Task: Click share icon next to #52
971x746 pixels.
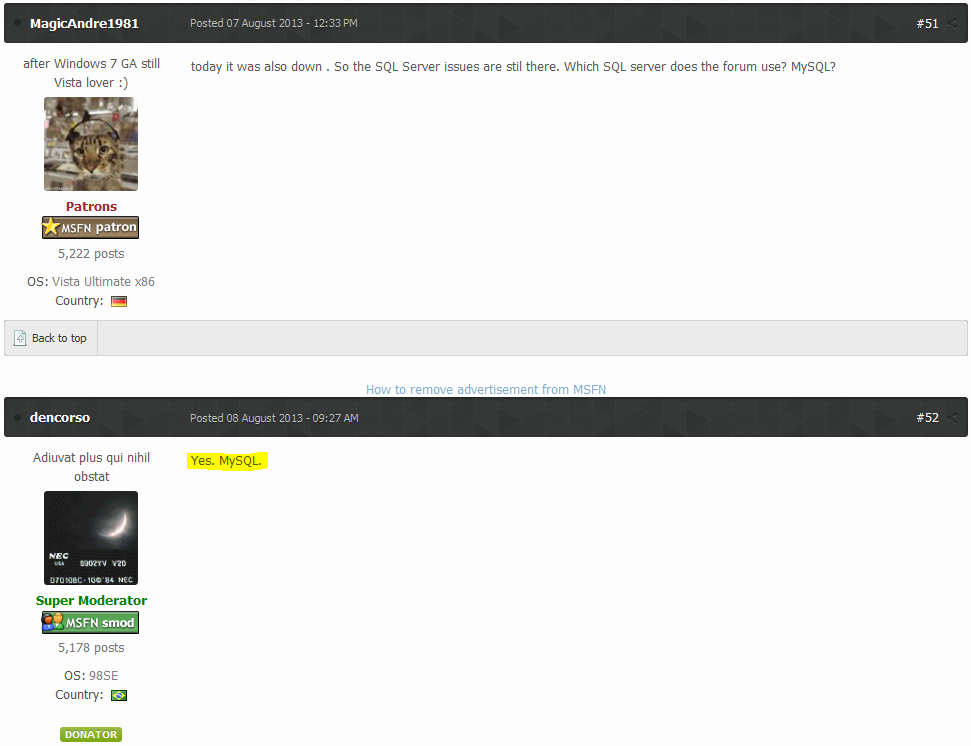Action: 952,418
